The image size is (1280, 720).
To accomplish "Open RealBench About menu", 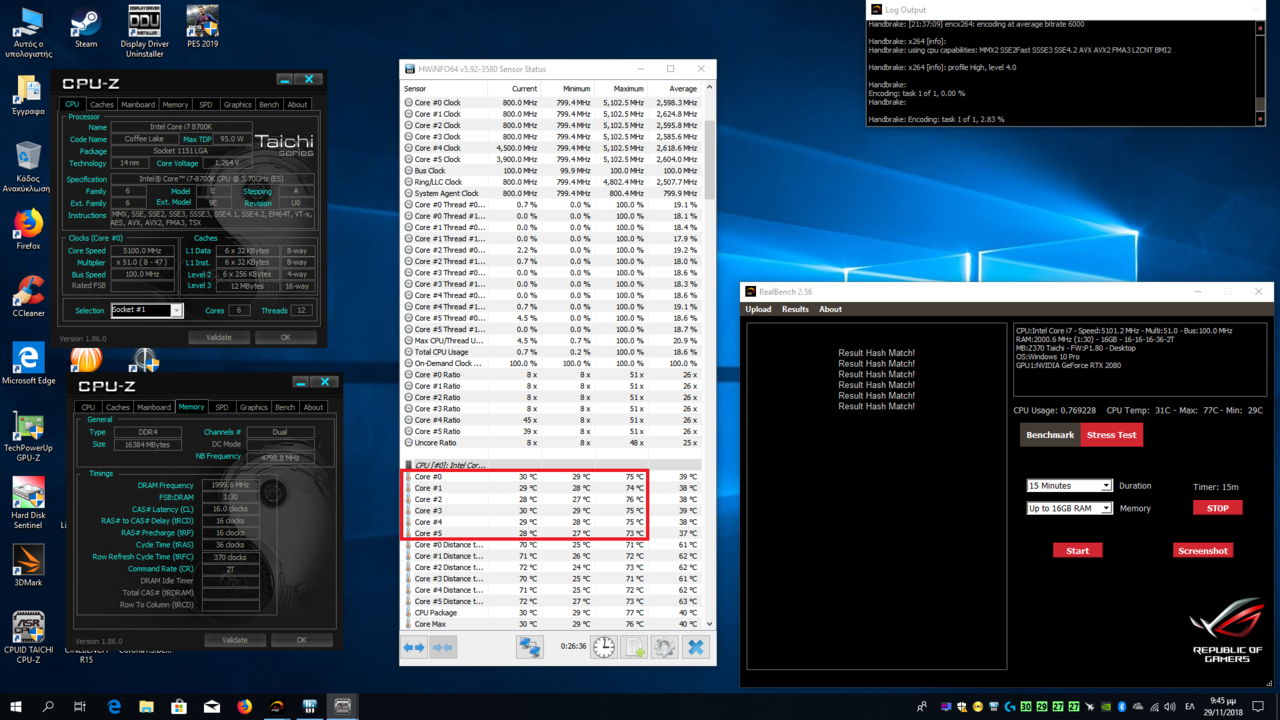I will [831, 309].
